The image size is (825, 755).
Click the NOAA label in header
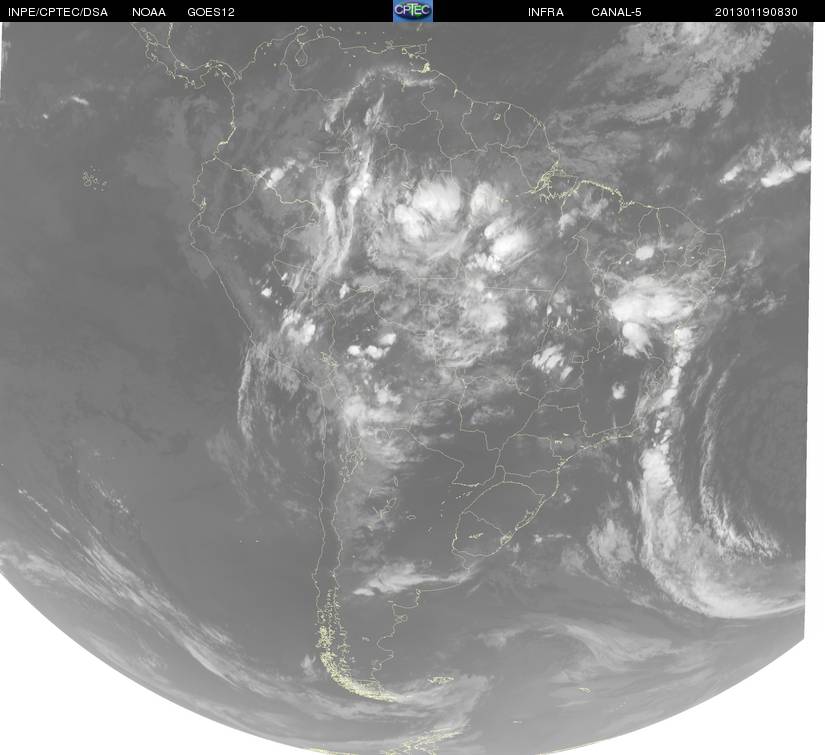[149, 12]
